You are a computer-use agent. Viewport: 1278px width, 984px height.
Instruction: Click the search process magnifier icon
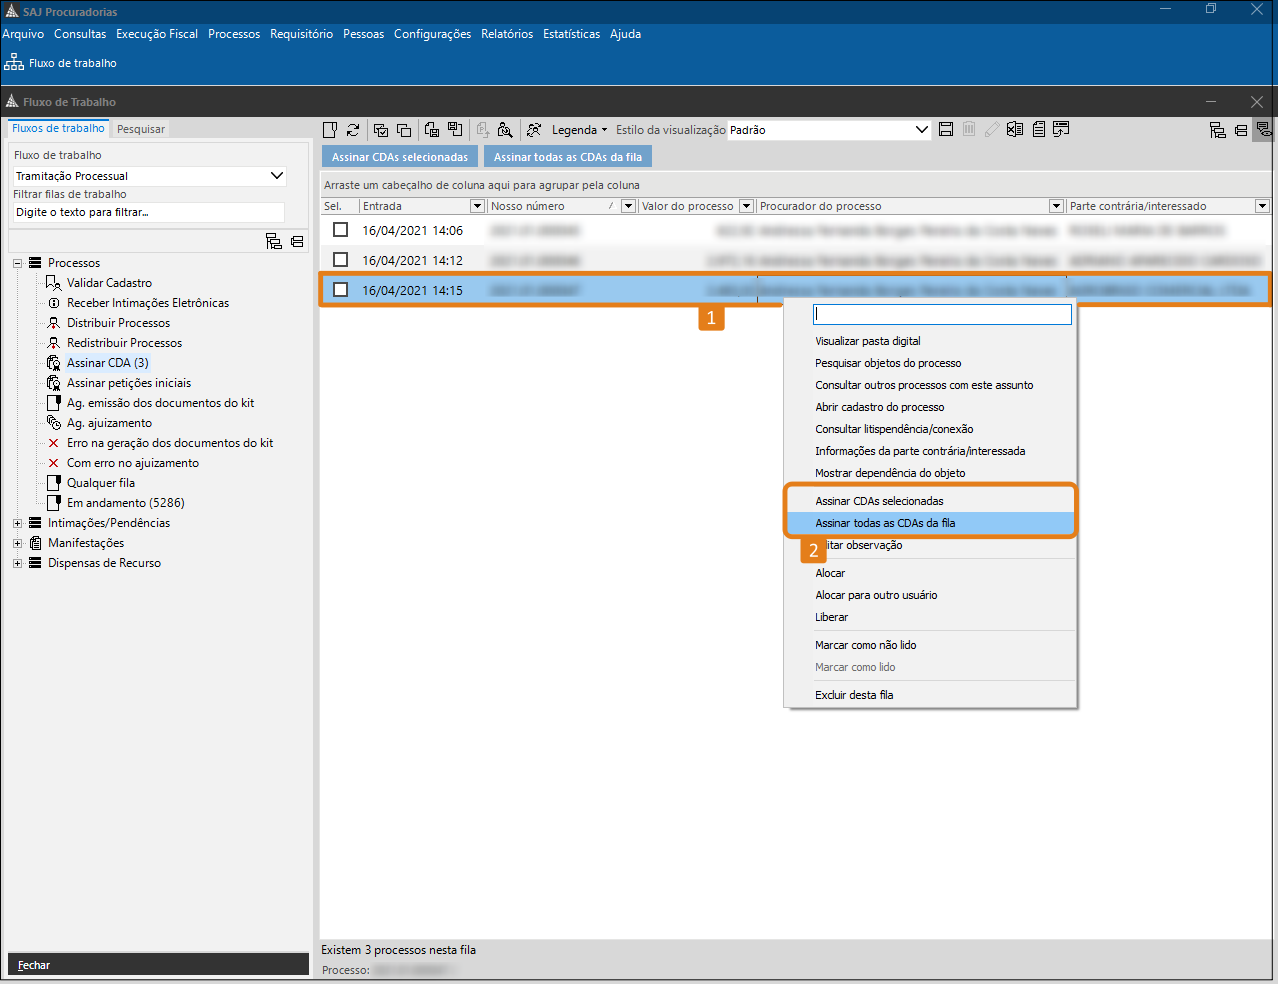(x=505, y=130)
